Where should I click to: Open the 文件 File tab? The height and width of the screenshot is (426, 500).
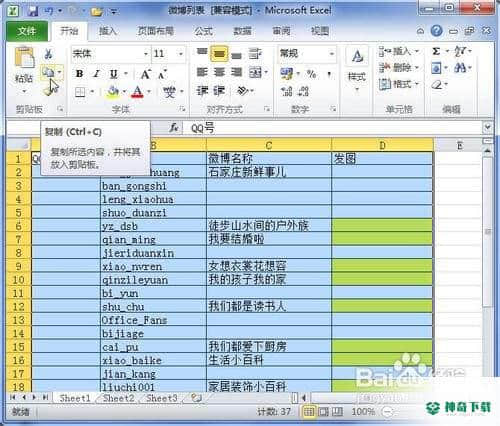click(27, 31)
